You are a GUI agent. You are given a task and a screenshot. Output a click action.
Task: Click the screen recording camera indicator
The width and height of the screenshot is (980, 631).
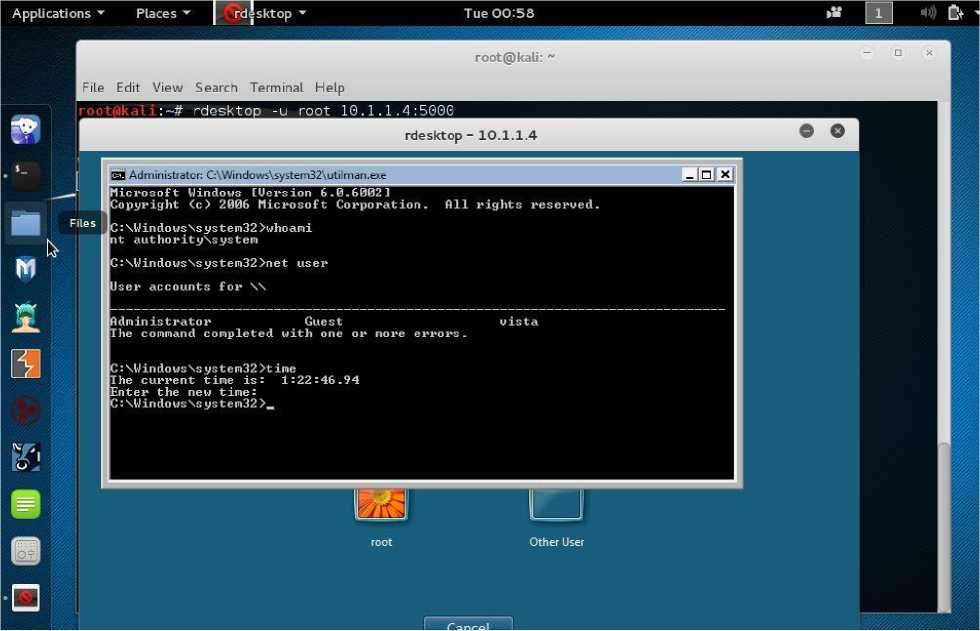click(834, 12)
